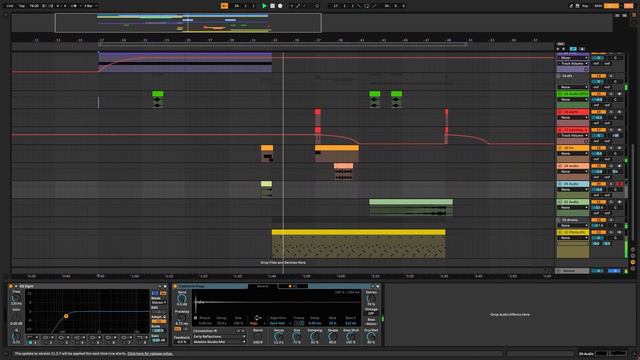The width and height of the screenshot is (640, 360).
Task: Click the Stop button in transport
Action: (272, 6)
